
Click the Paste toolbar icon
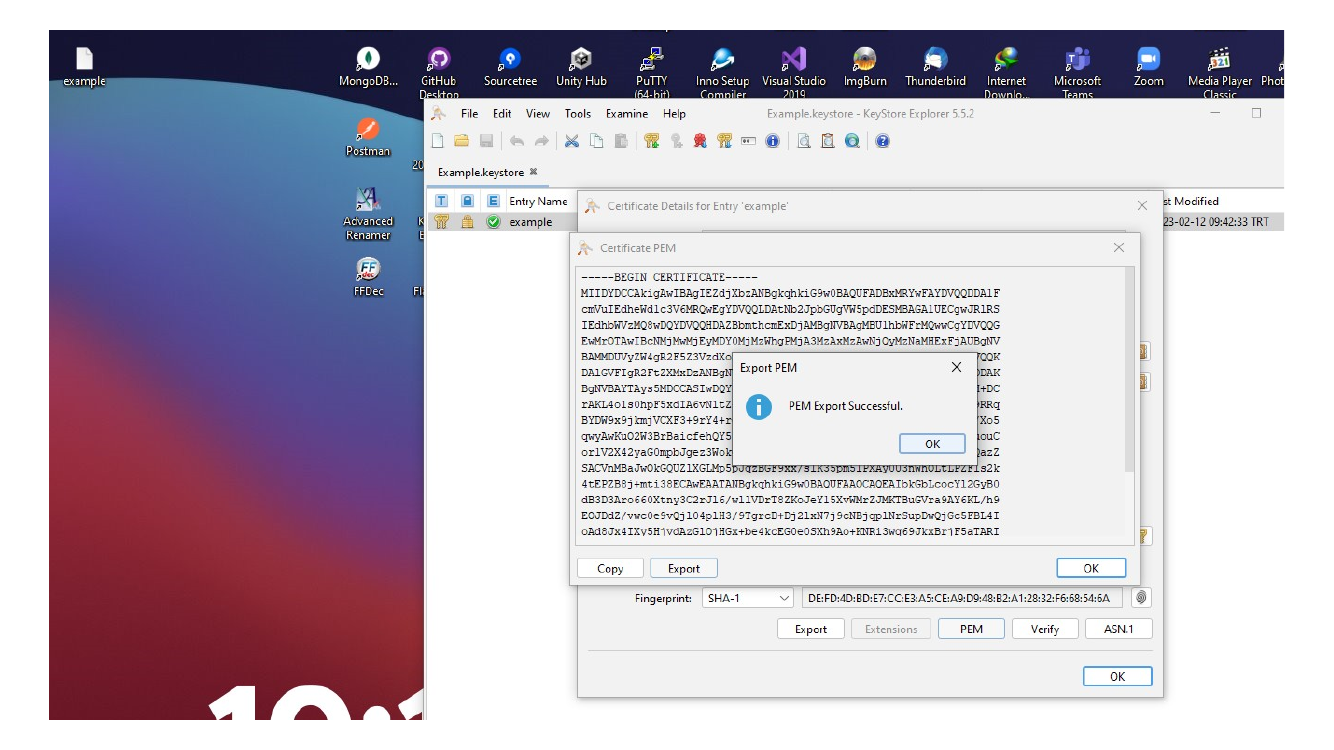click(621, 141)
